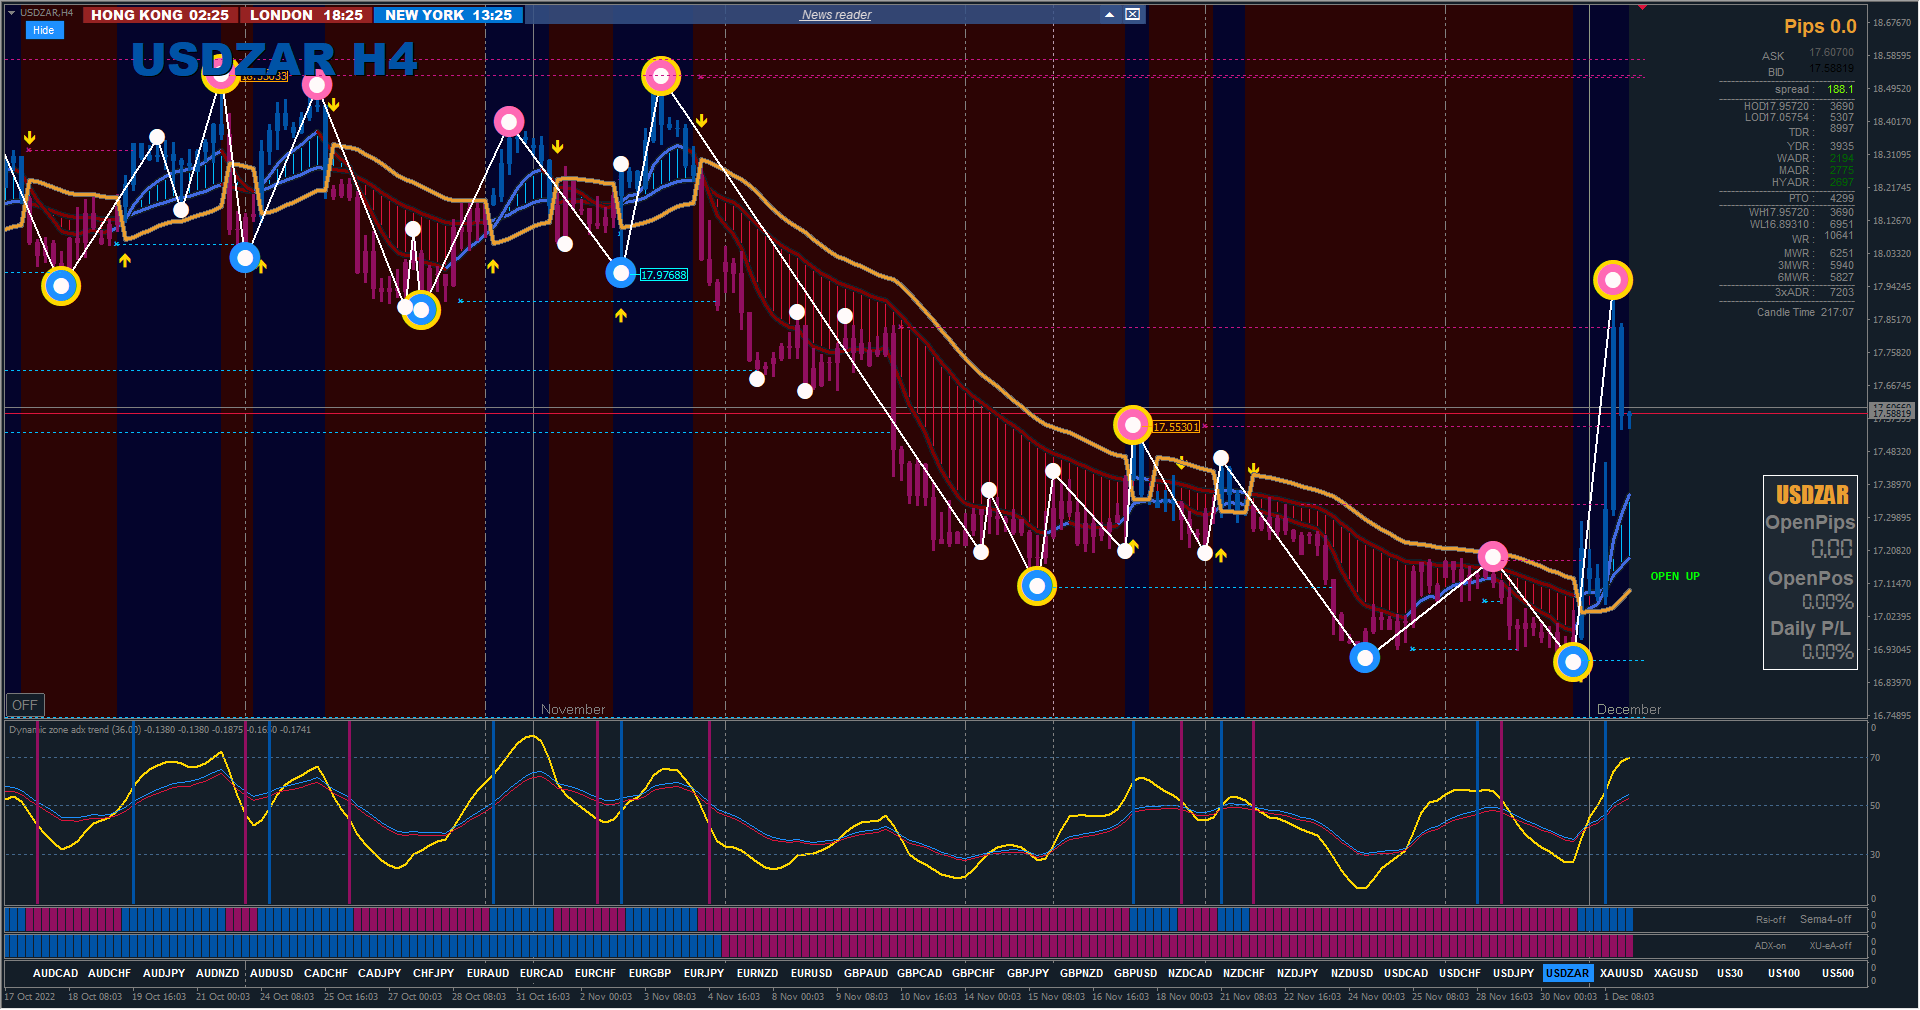This screenshot has height=1010, width=1920.
Task: Switch chart to GBPAUD
Action: (x=865, y=973)
